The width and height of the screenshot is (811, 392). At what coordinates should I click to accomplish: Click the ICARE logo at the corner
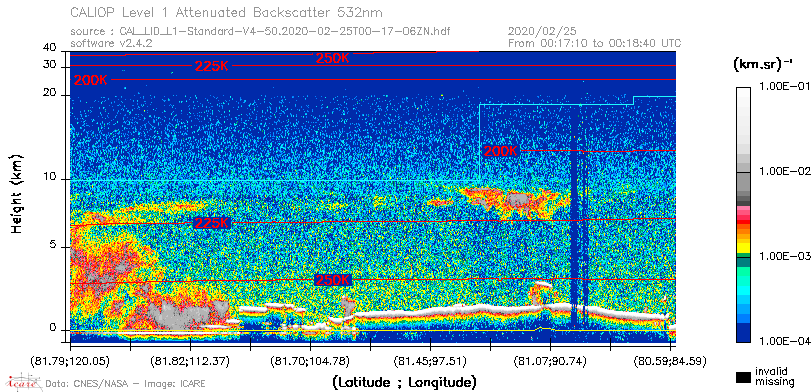click(22, 382)
